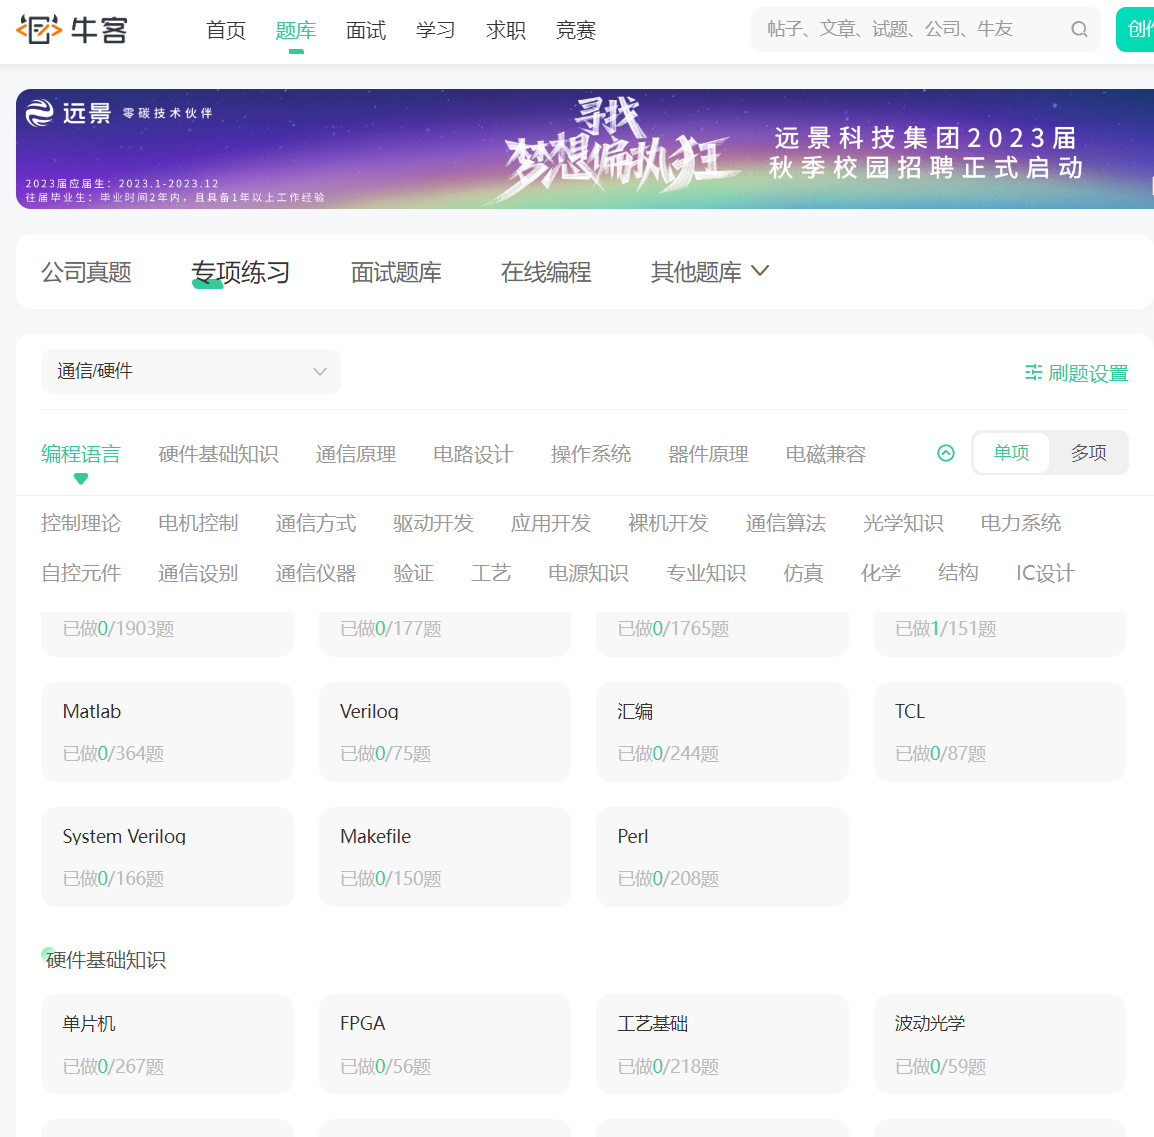Select 工艺 category
The width and height of the screenshot is (1154, 1137).
coord(491,573)
